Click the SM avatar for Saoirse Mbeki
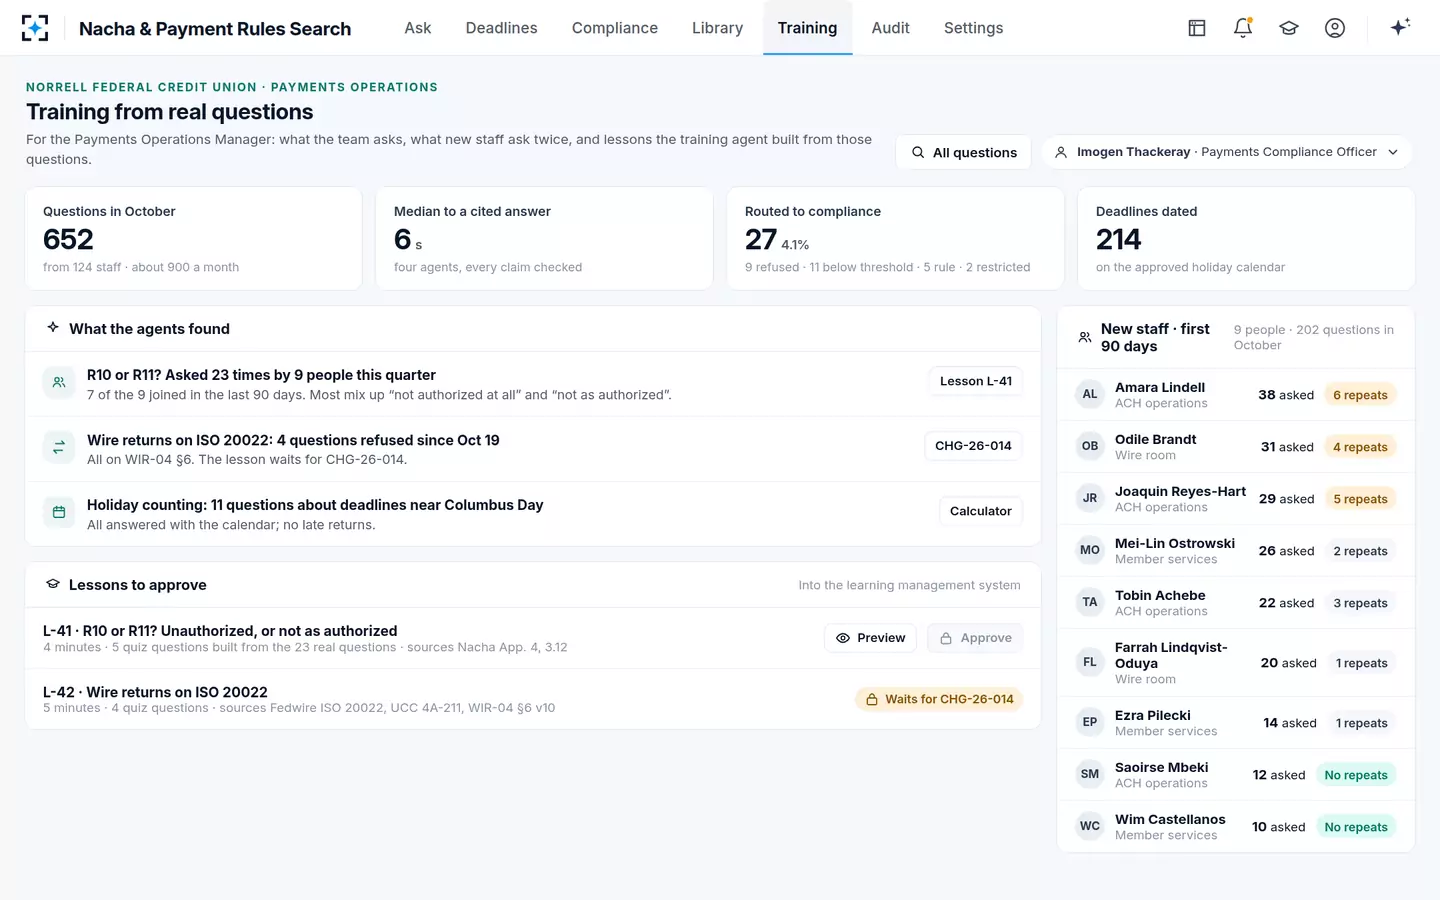1440x900 pixels. [x=1090, y=774]
